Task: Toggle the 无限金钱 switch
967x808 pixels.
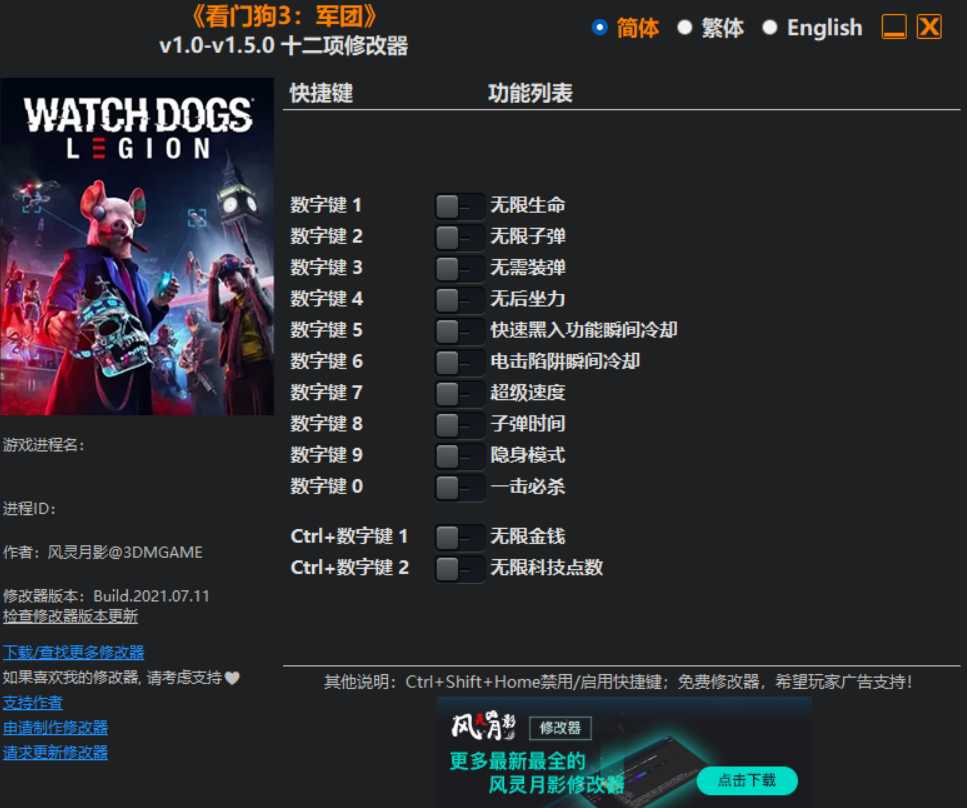Action: pyautogui.click(x=459, y=537)
